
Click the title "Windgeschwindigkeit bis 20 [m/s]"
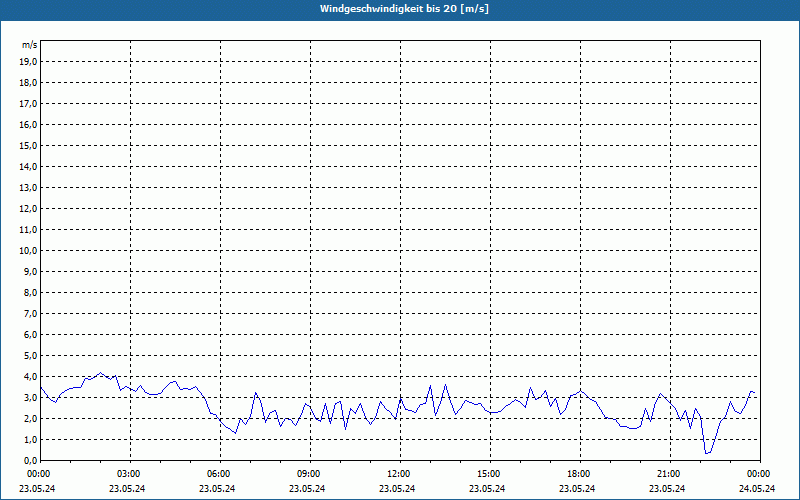tap(404, 9)
